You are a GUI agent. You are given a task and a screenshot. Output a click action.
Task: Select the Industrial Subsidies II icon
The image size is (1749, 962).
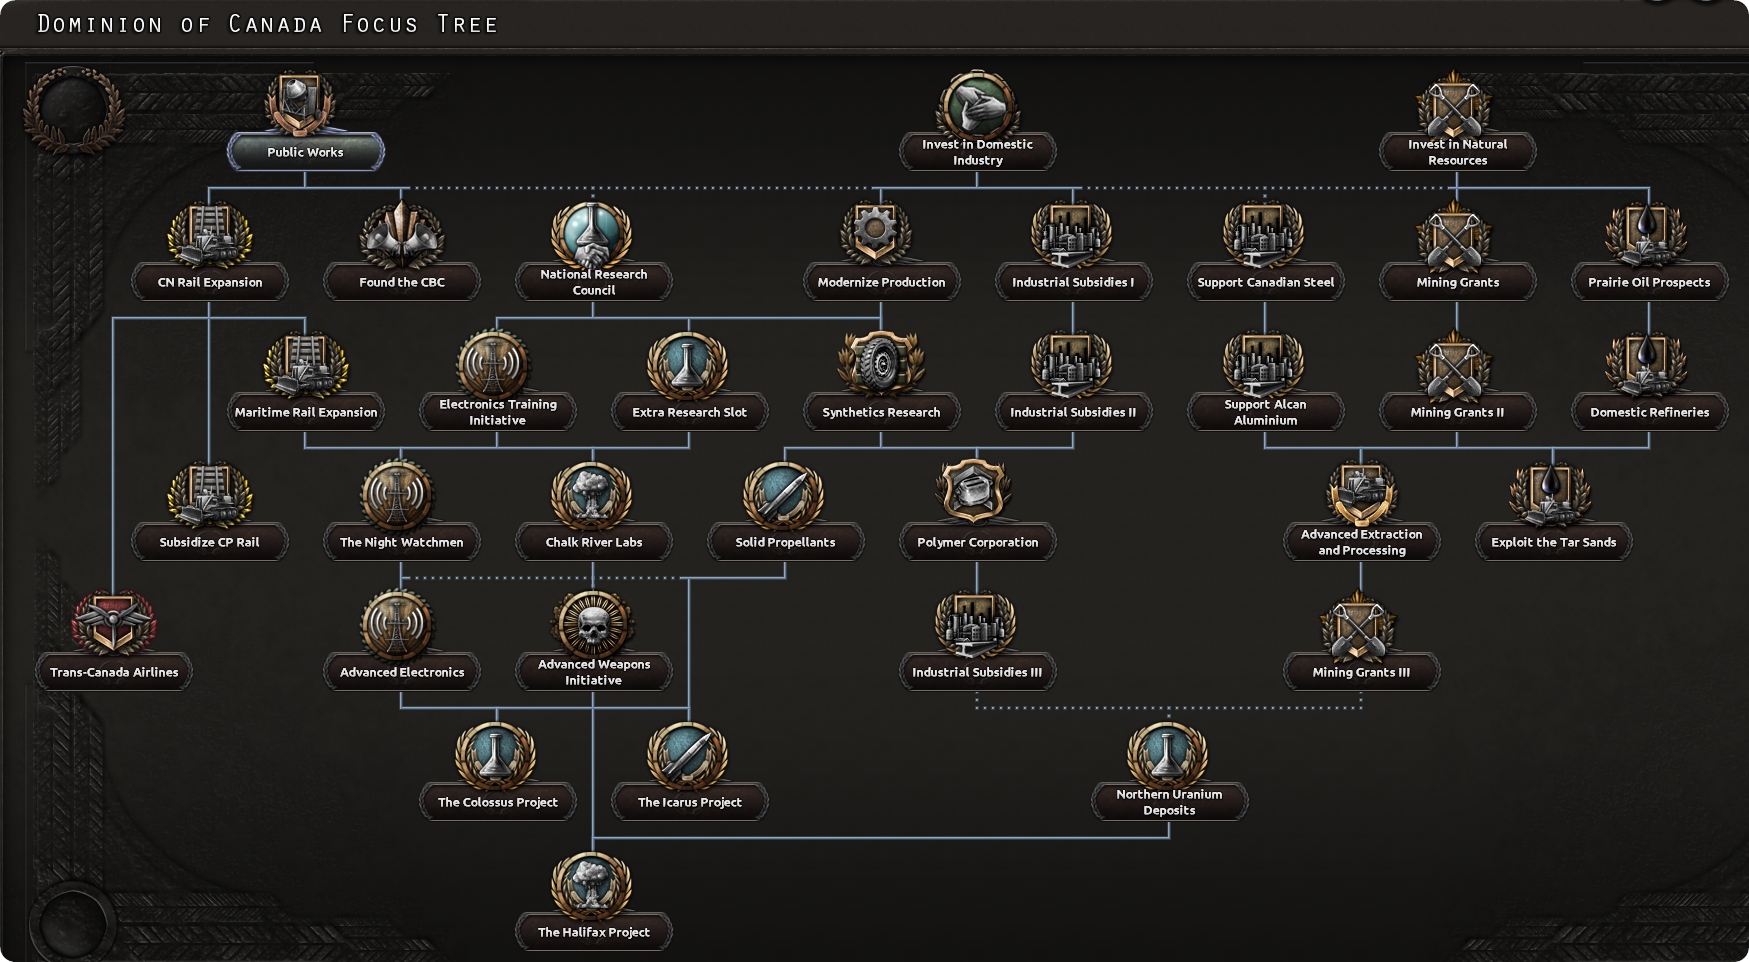point(1072,366)
